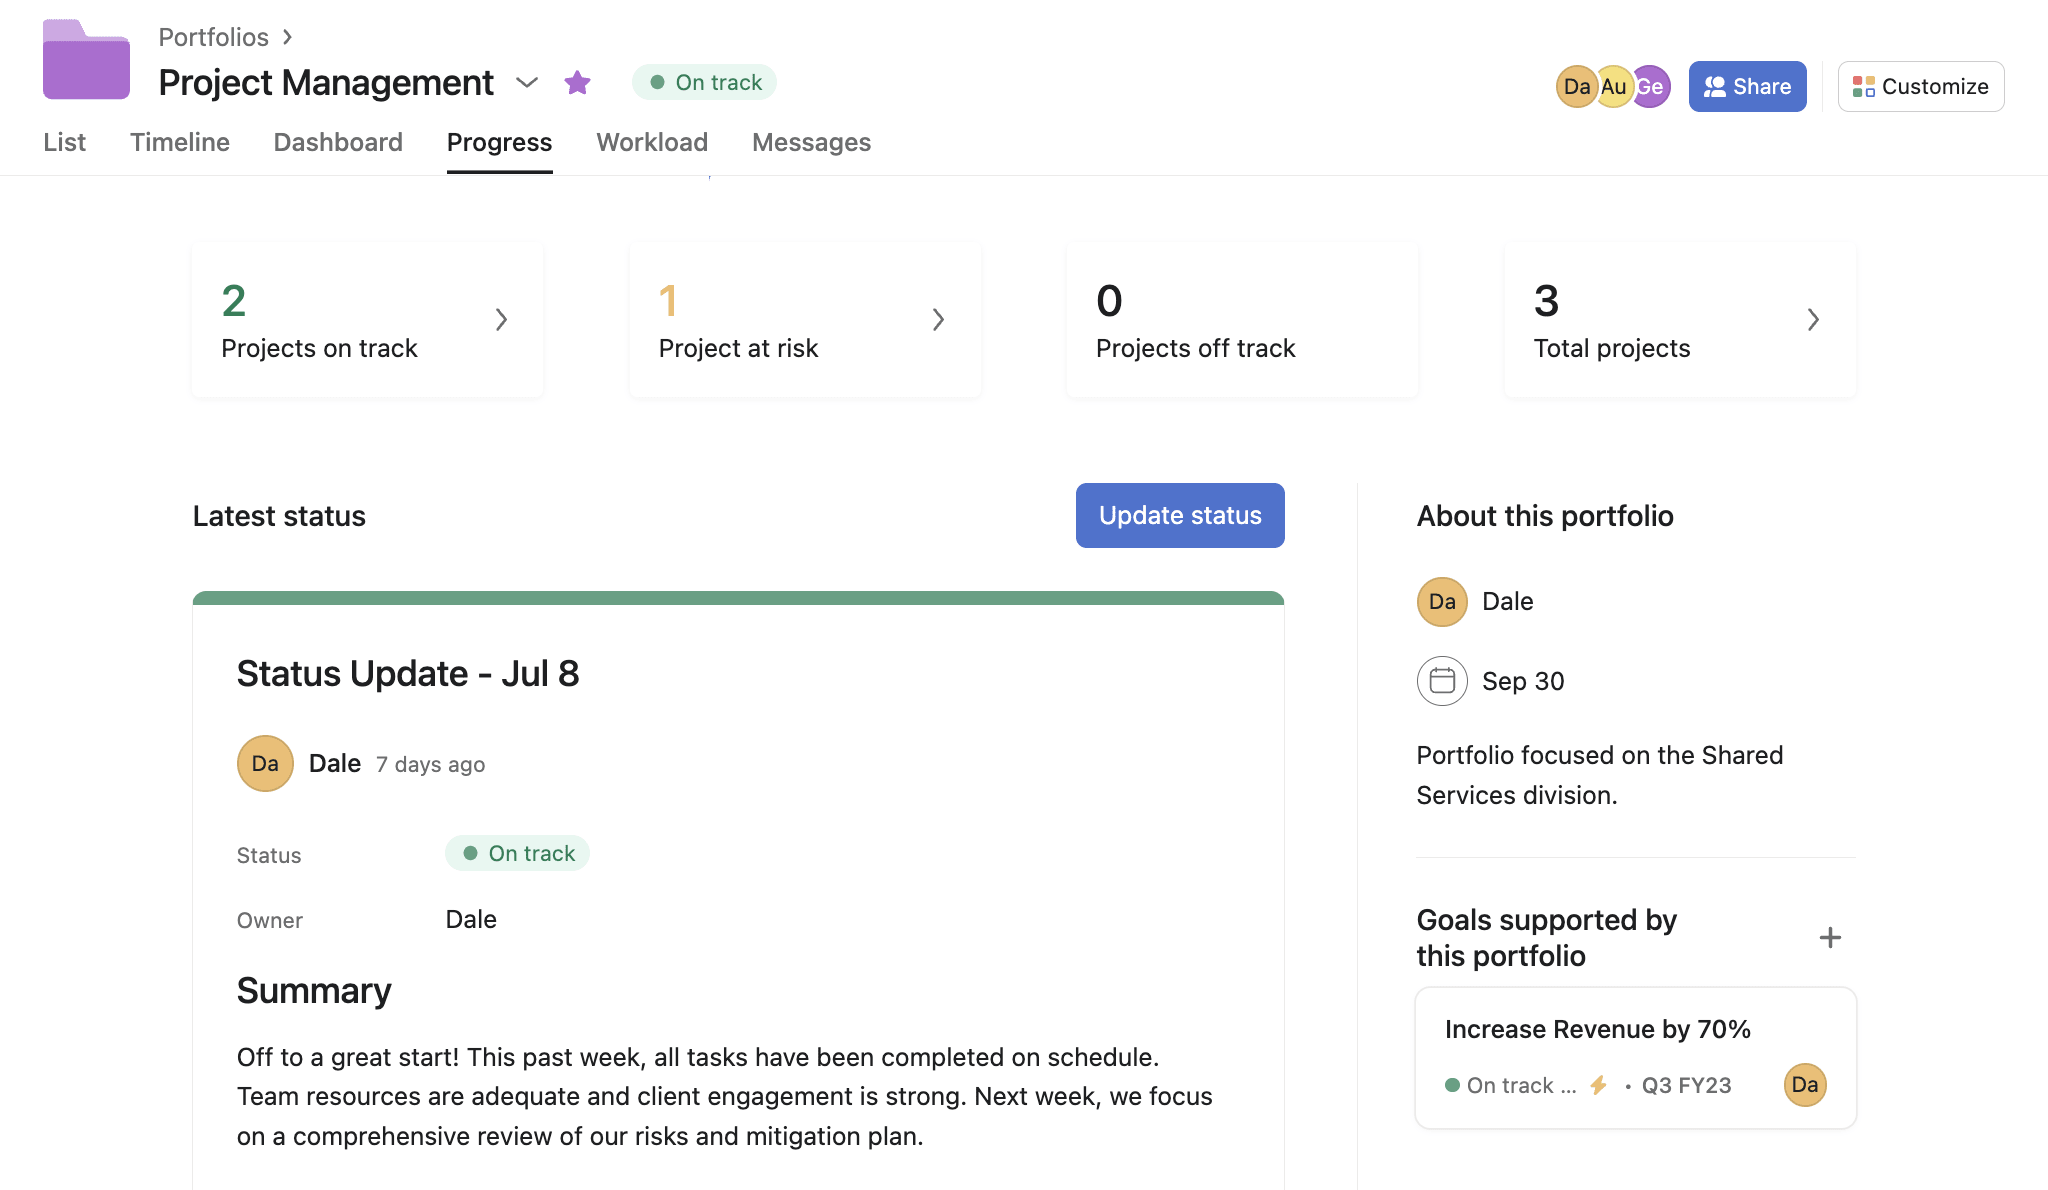Select the Dashboard menu tab
This screenshot has height=1190, width=2048.
(337, 140)
